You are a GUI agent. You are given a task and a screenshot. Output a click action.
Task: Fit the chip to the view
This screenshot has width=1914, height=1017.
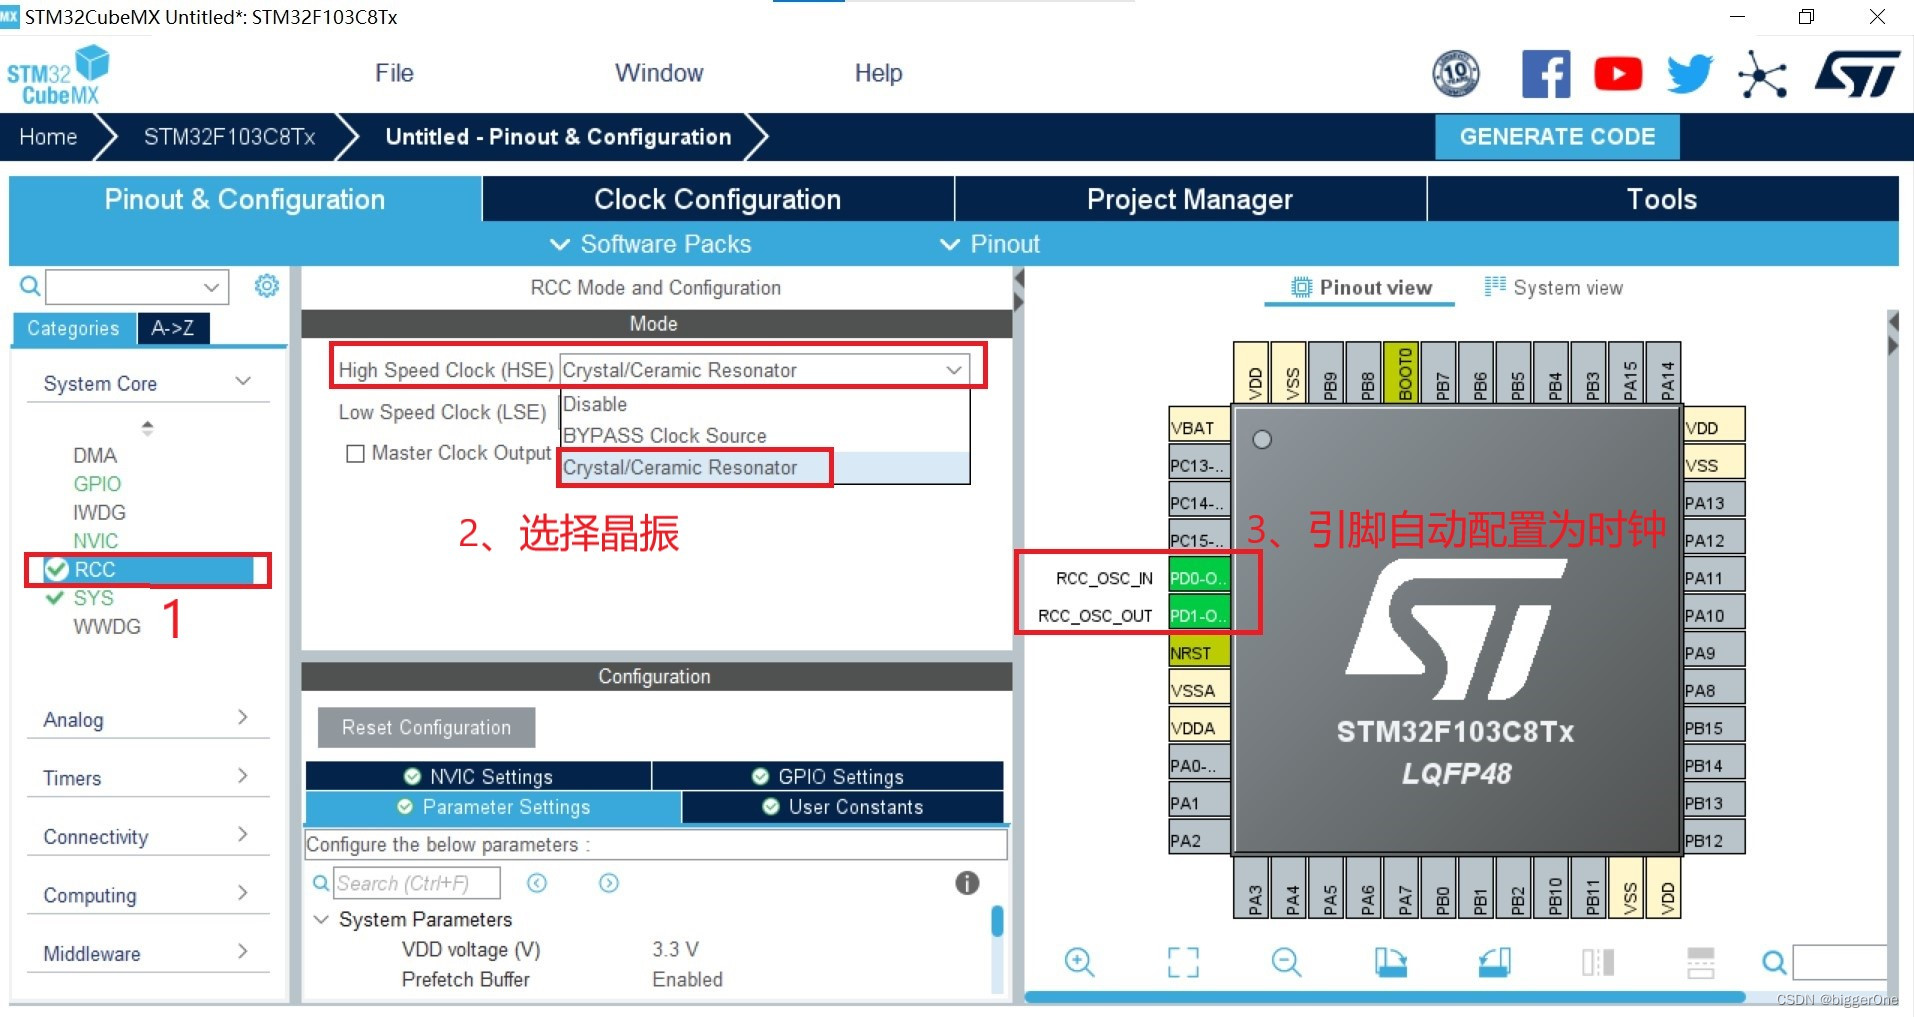point(1183,962)
